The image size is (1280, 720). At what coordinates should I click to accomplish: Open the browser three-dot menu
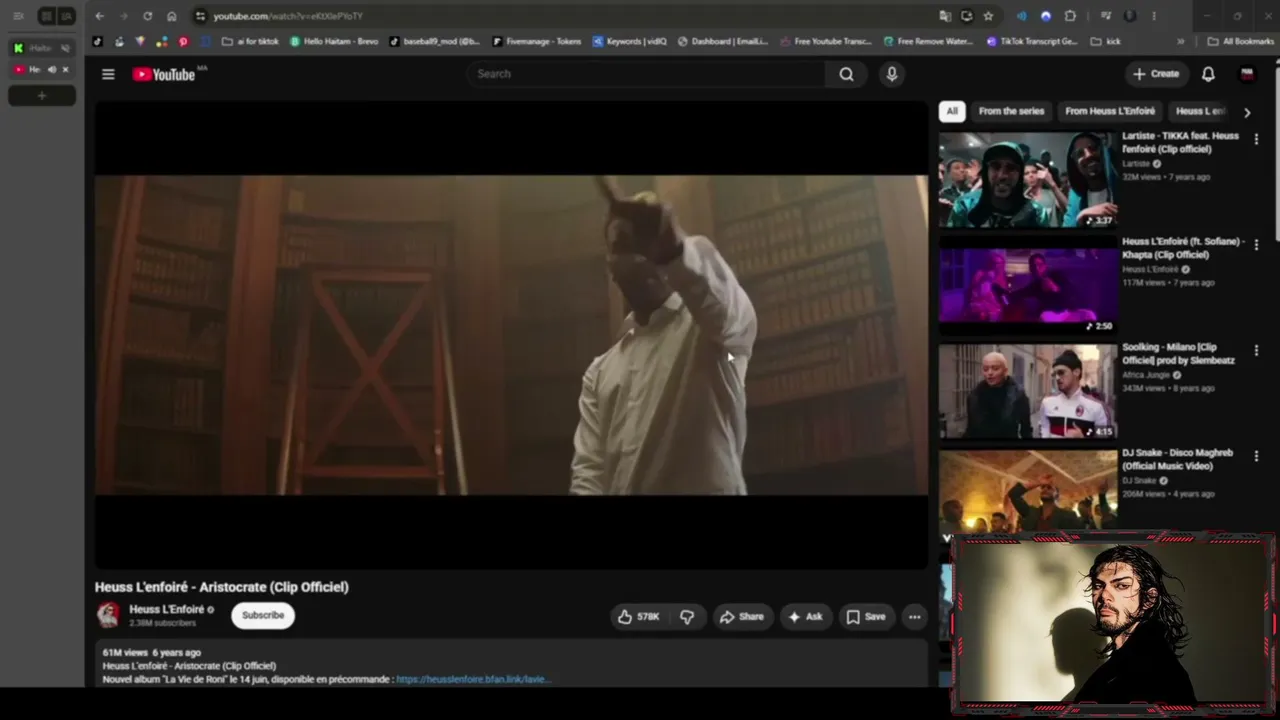click(x=1154, y=16)
